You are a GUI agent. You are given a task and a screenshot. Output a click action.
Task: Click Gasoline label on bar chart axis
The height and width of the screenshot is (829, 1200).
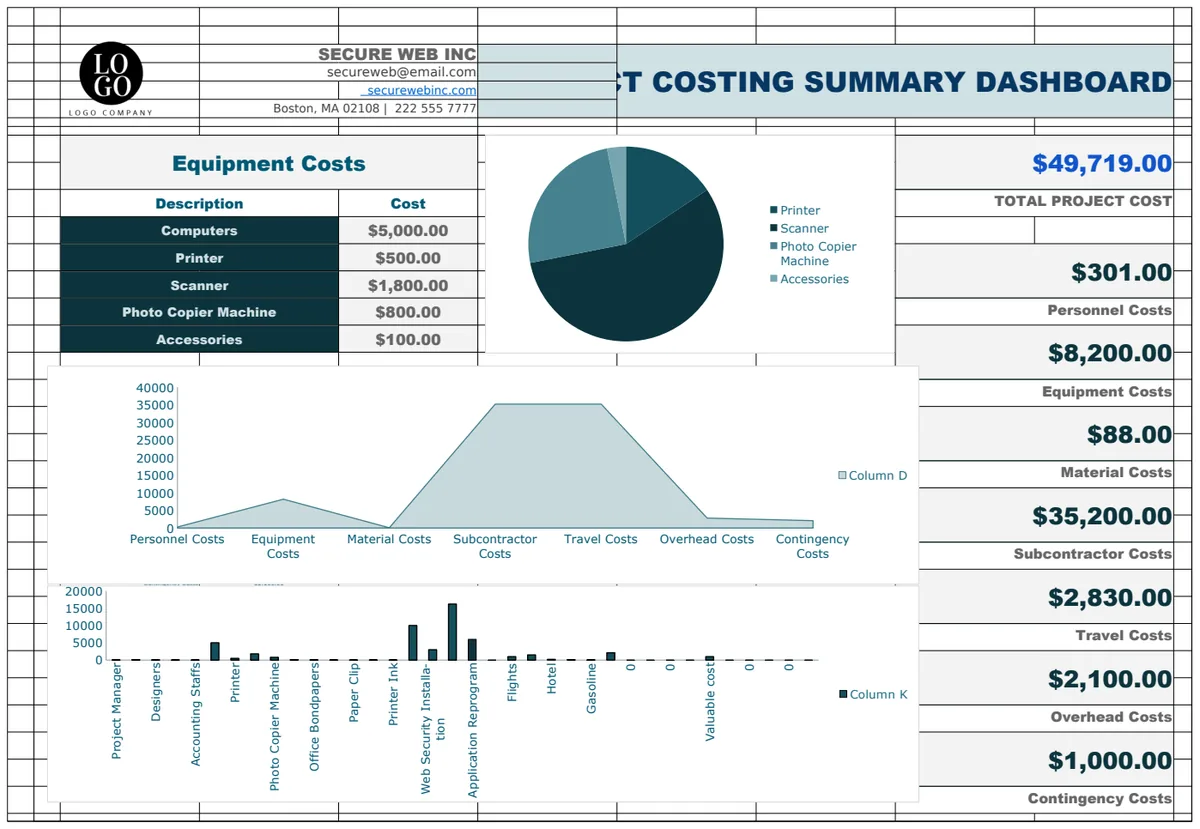592,688
